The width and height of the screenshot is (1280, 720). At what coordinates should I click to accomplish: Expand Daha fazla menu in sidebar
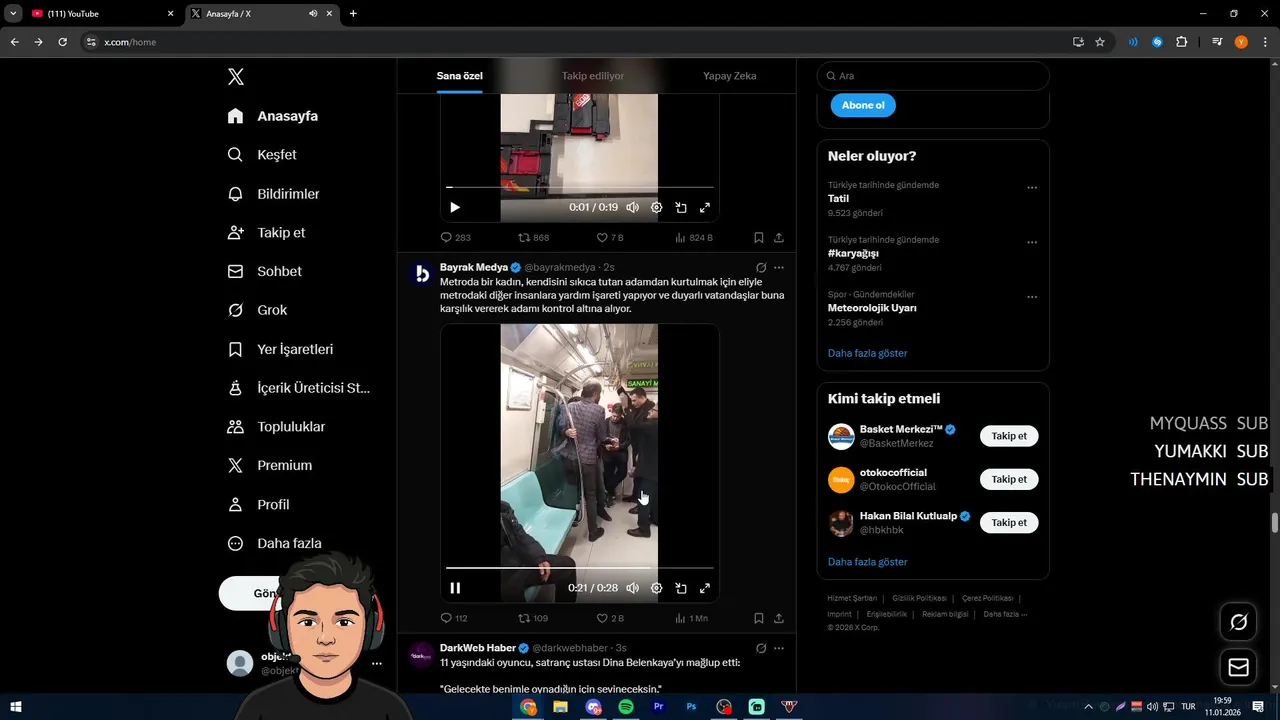click(x=274, y=544)
